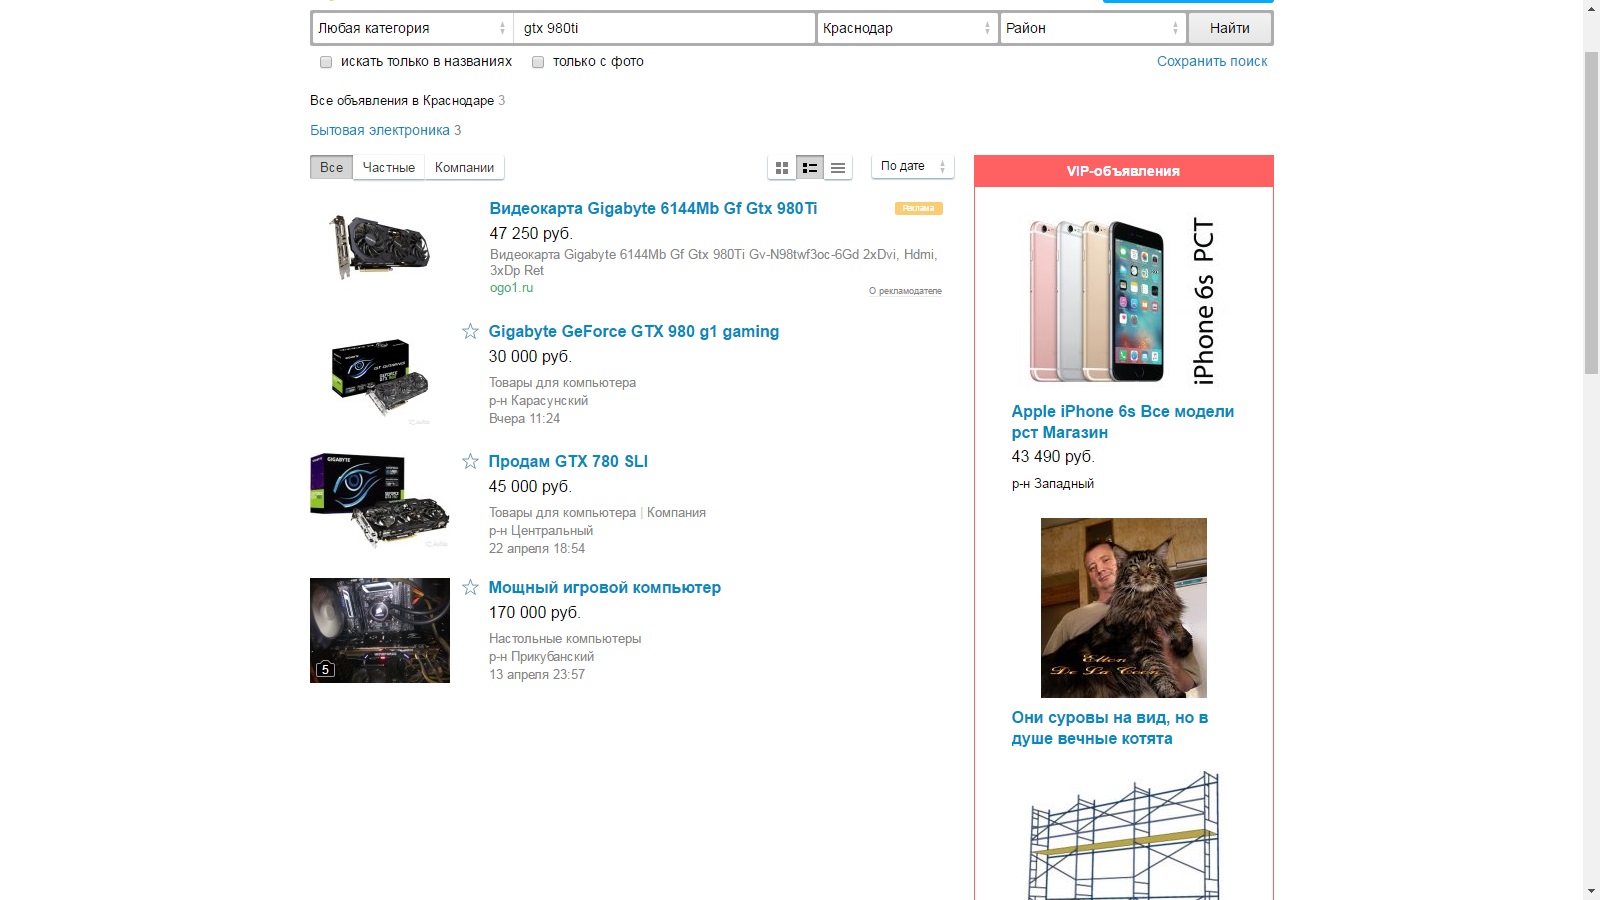Star the Мощный игровой компьютер listing

470,587
